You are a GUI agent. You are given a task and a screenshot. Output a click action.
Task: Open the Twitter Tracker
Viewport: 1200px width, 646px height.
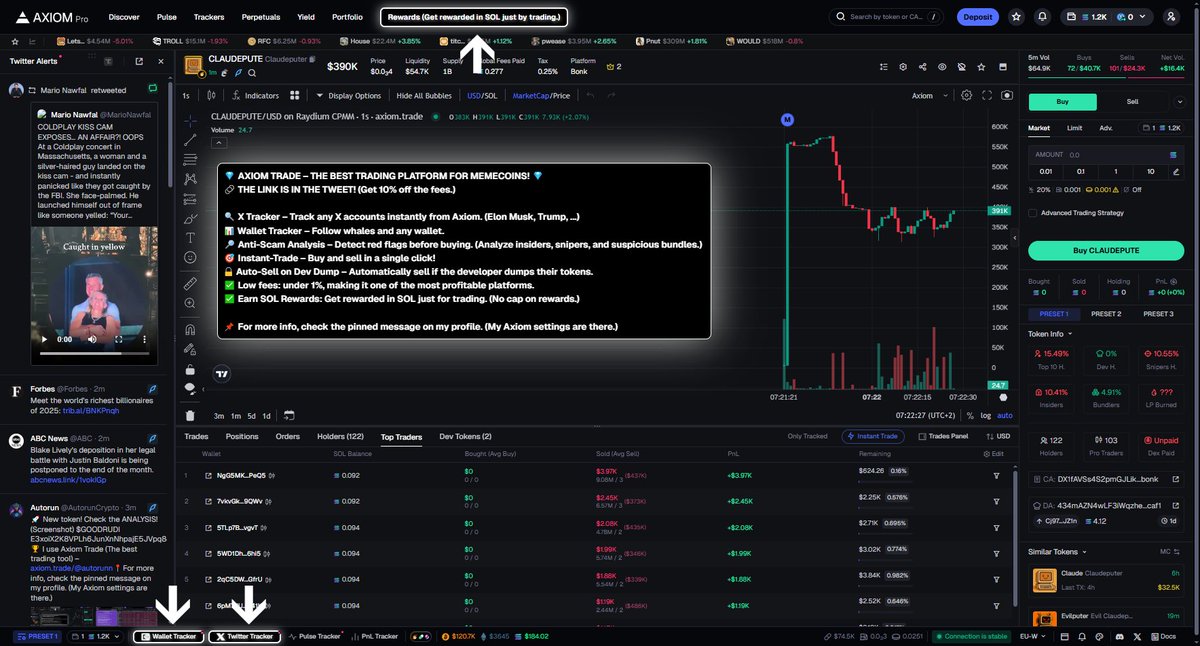click(x=244, y=636)
